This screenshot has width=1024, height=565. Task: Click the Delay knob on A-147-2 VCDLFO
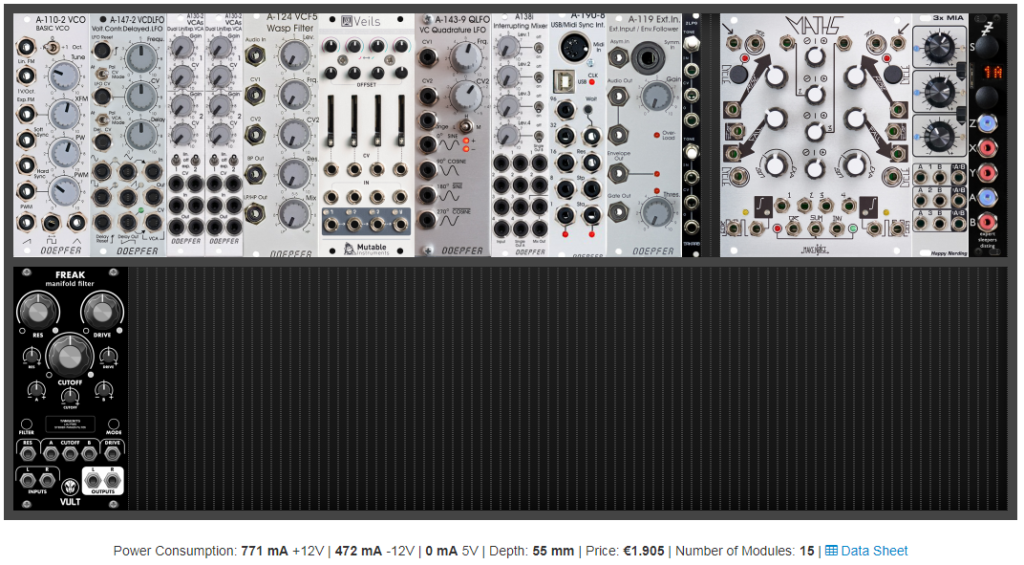(x=140, y=135)
